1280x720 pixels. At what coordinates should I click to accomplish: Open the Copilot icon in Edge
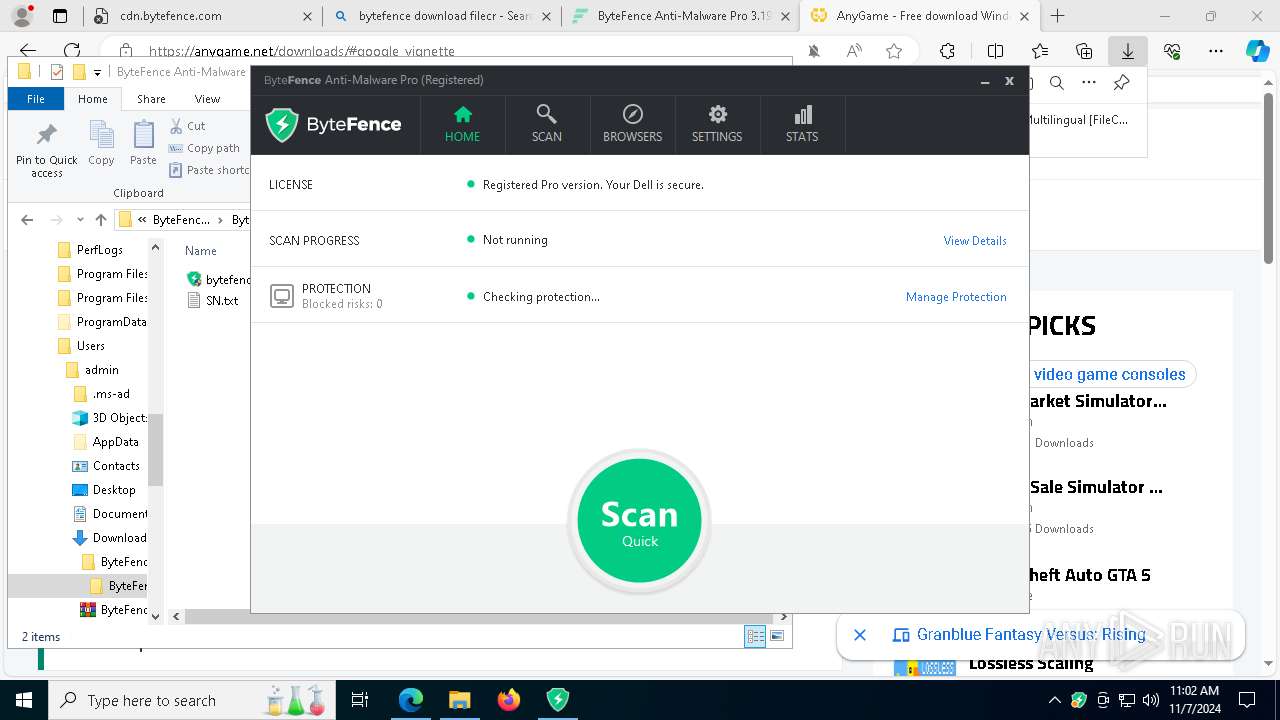(x=1257, y=51)
